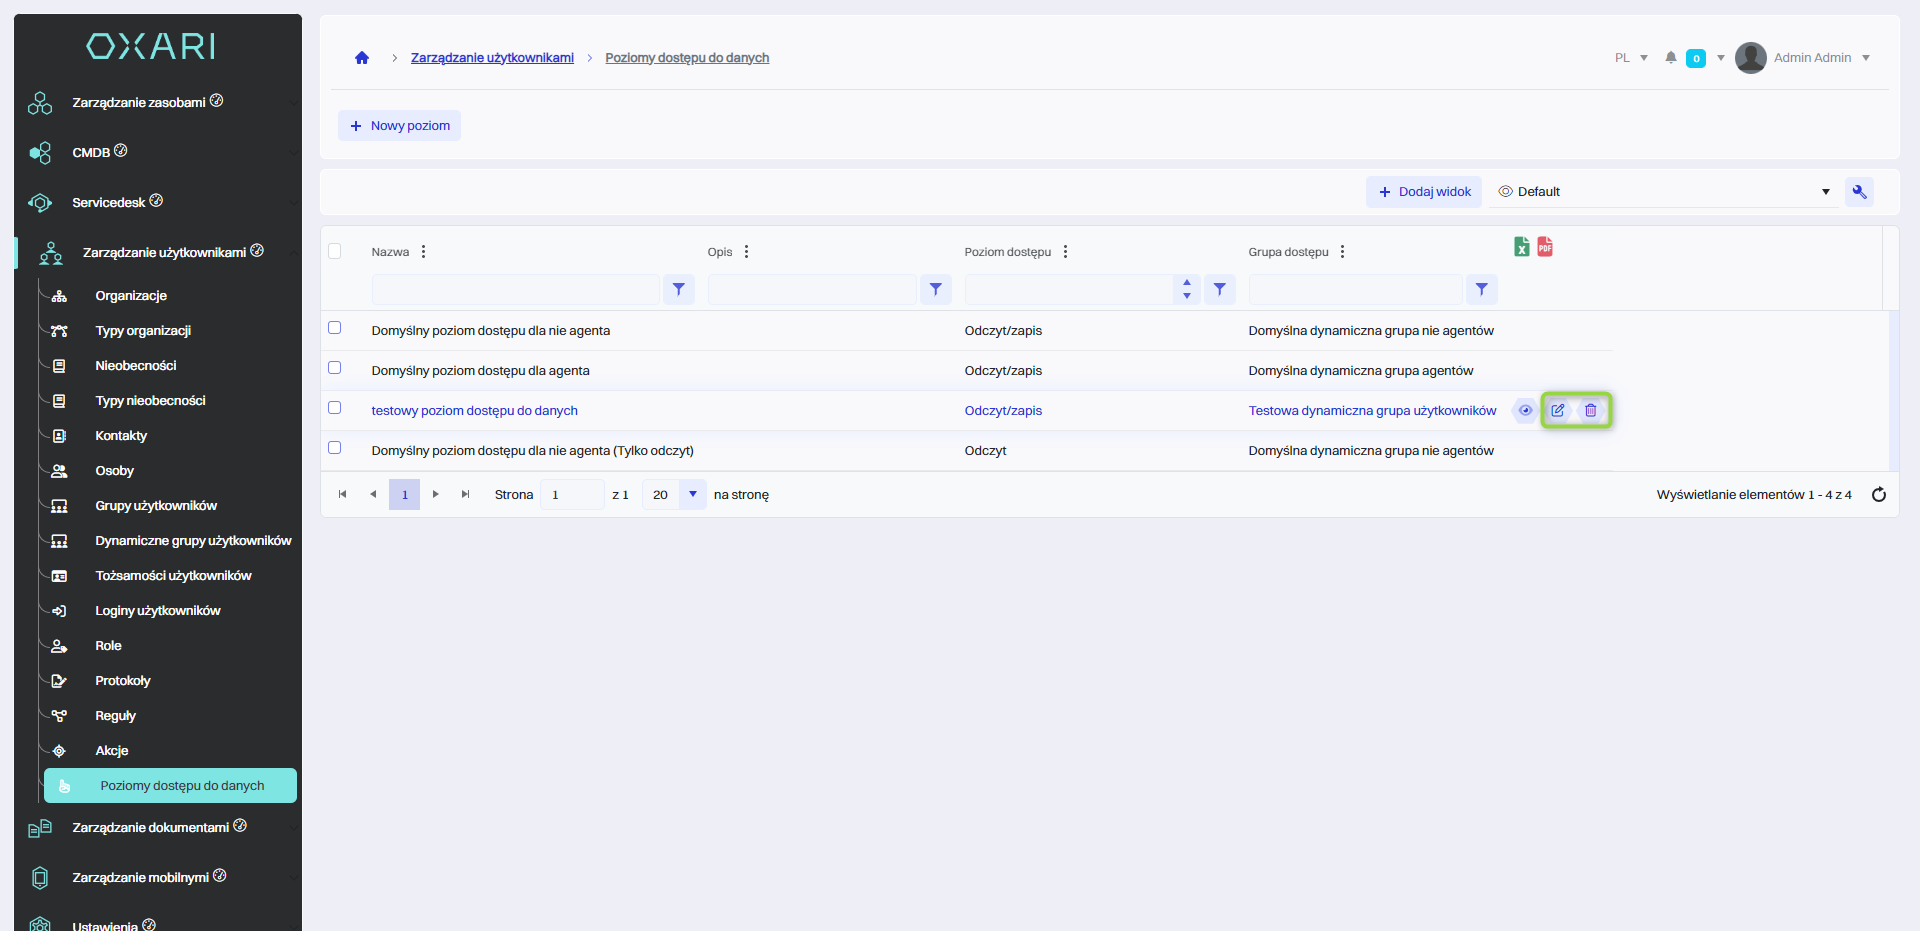Expand the items per page dropdown
Image resolution: width=1920 pixels, height=931 pixels.
coord(692,495)
